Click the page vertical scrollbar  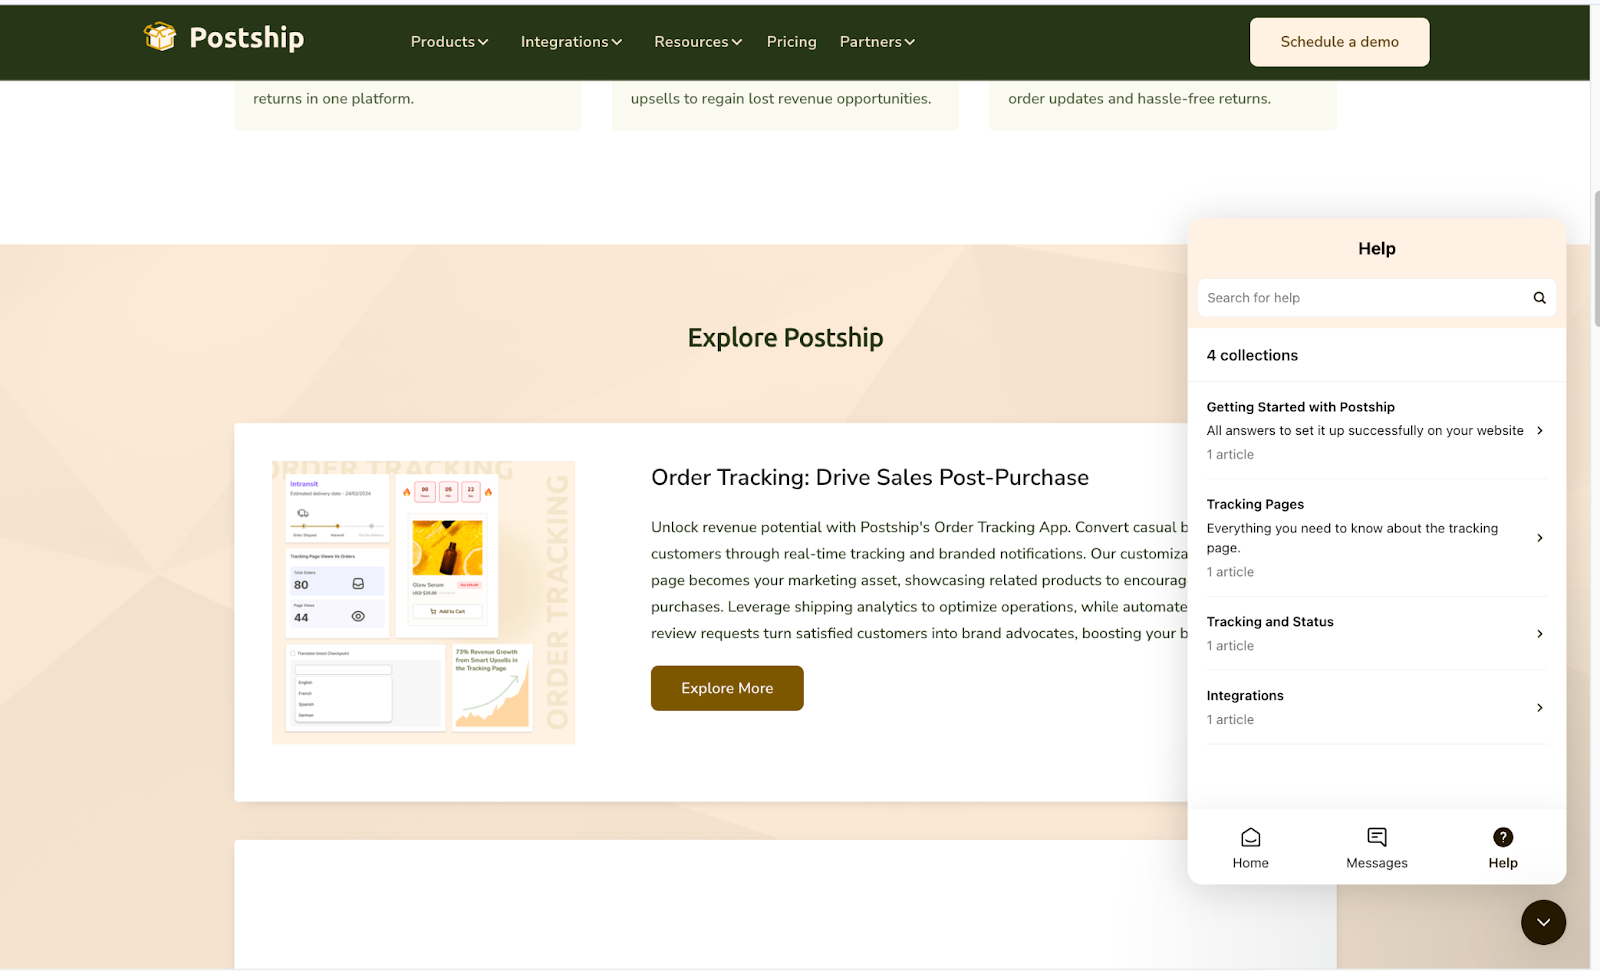click(x=1595, y=260)
